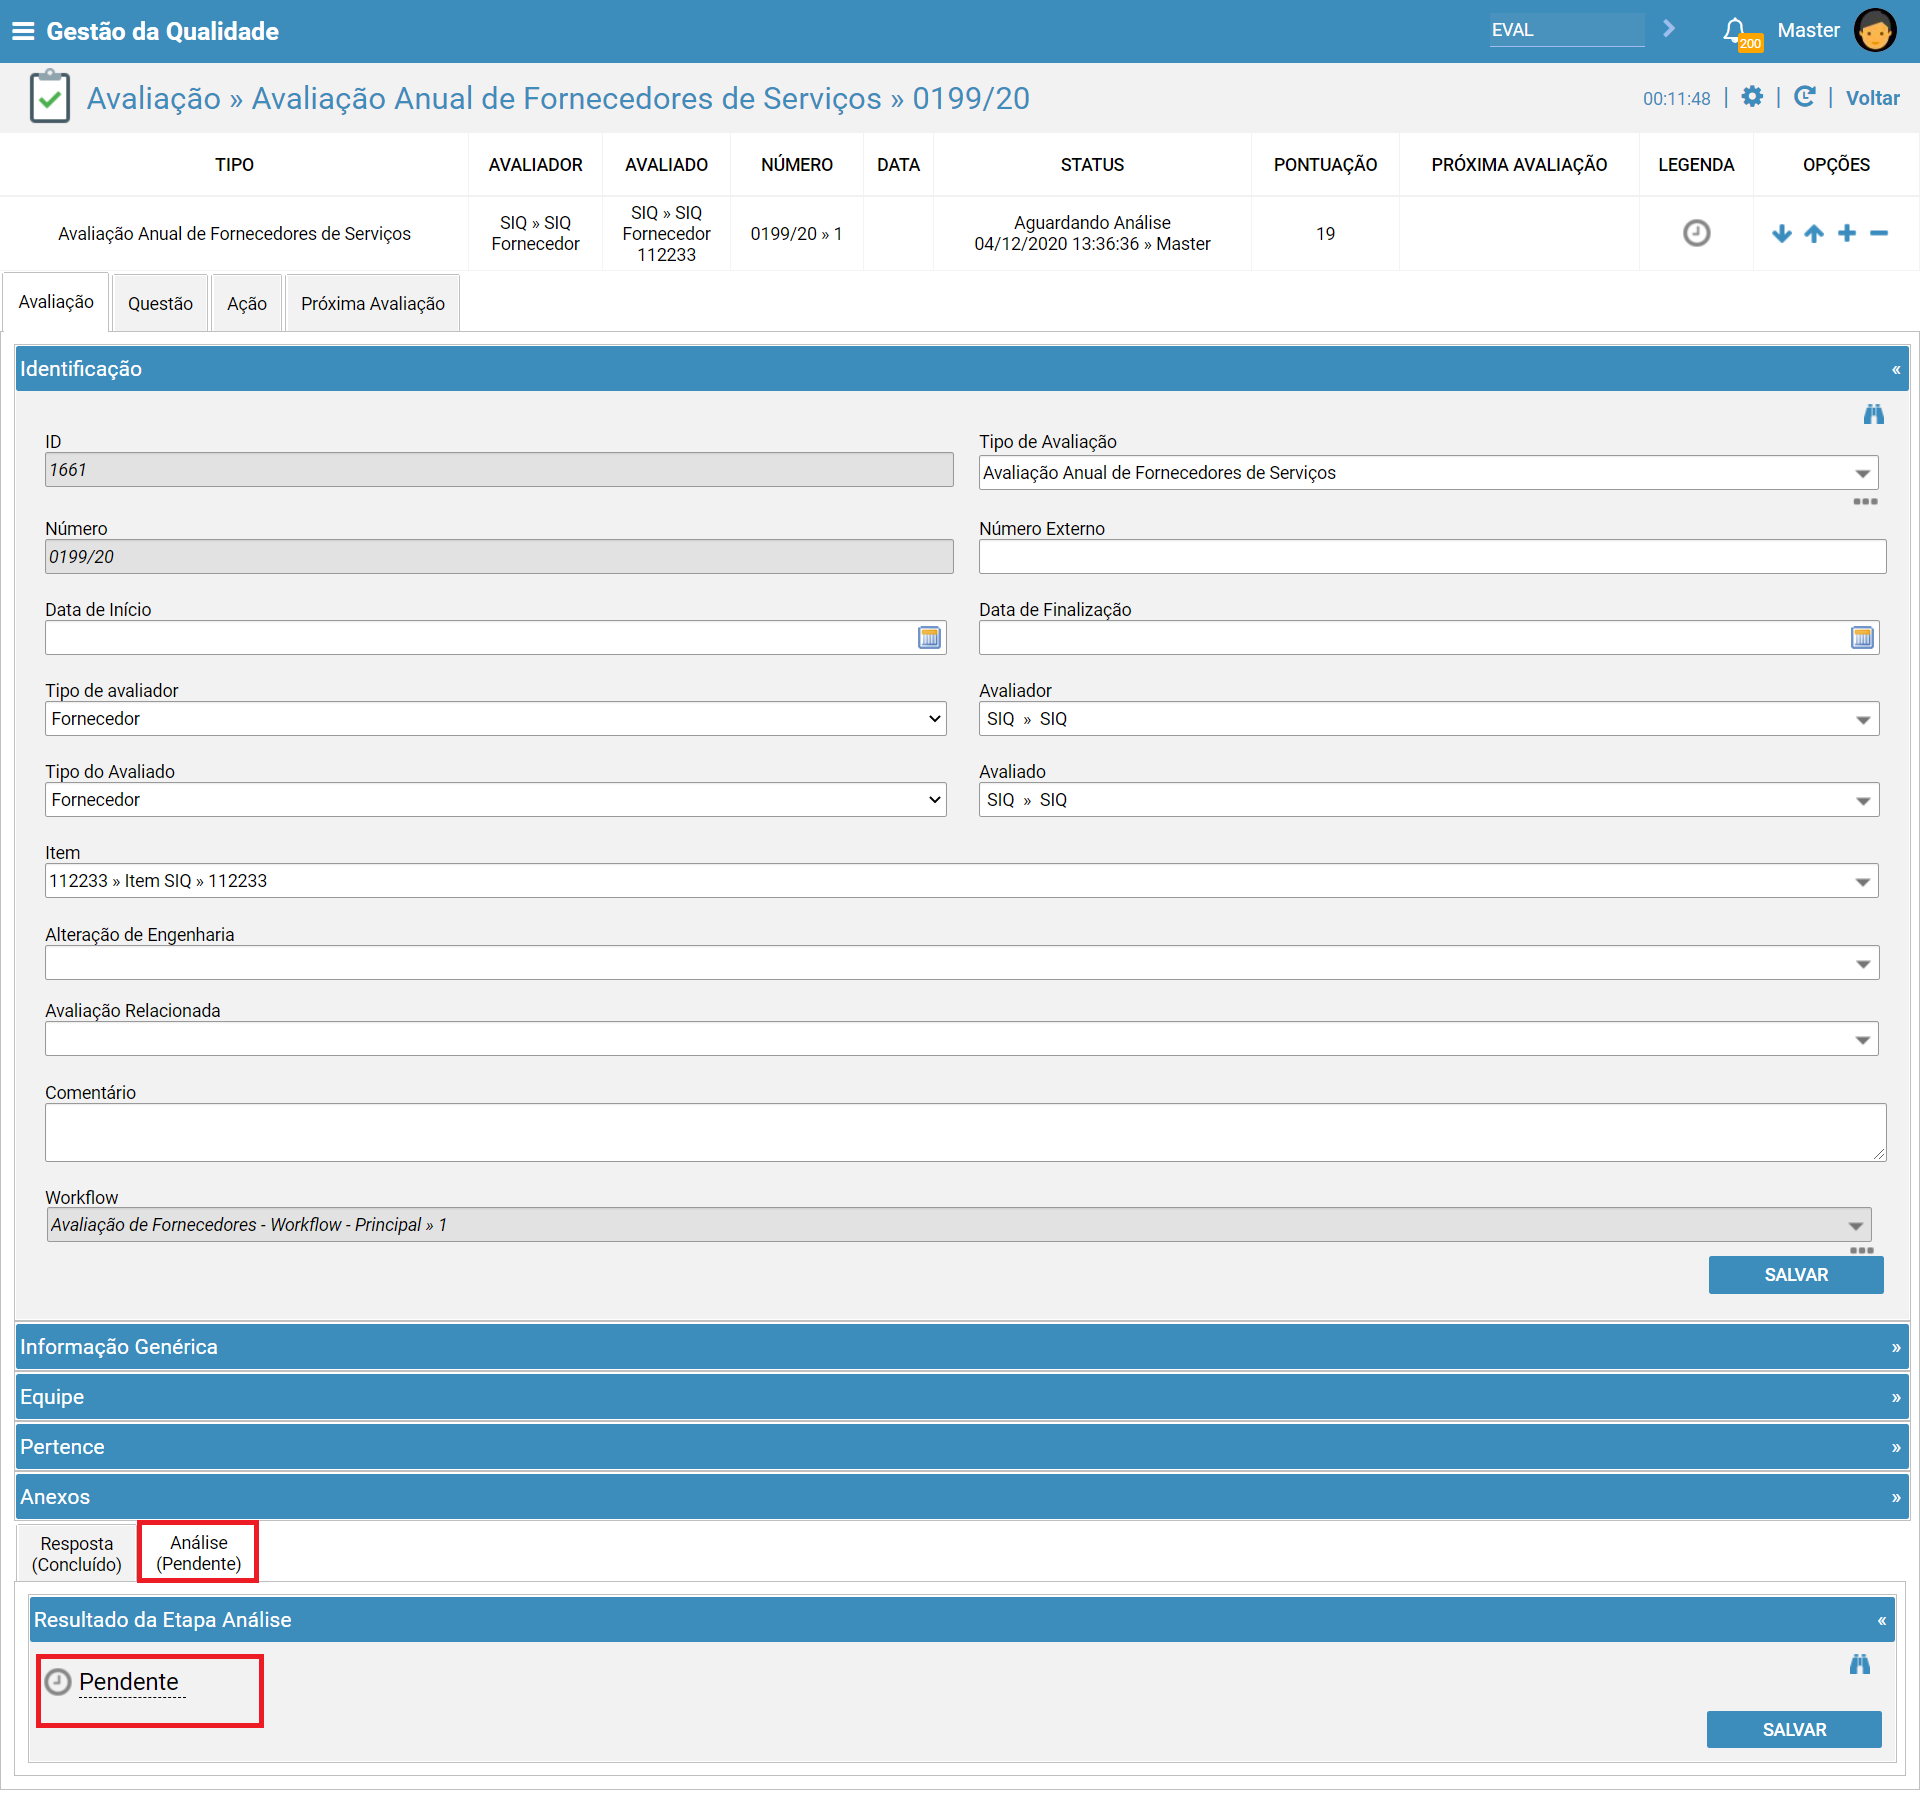The width and height of the screenshot is (1920, 1794).
Task: Click SALVAR in Identificação section
Action: tap(1796, 1275)
